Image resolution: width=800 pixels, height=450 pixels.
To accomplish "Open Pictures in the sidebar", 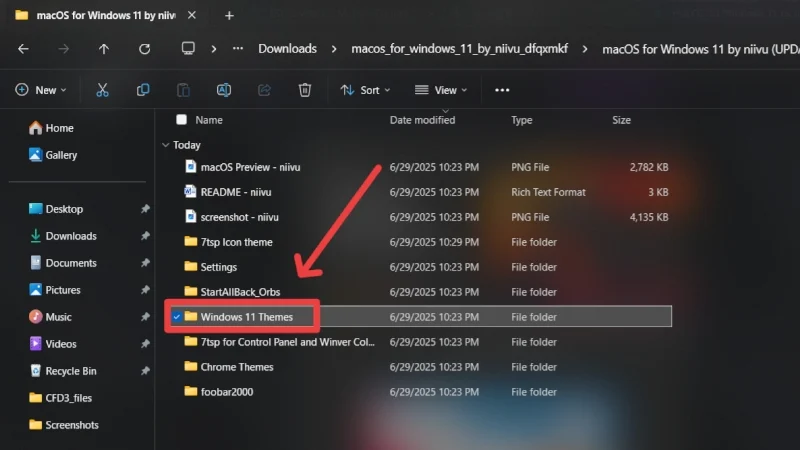I will (x=55, y=290).
